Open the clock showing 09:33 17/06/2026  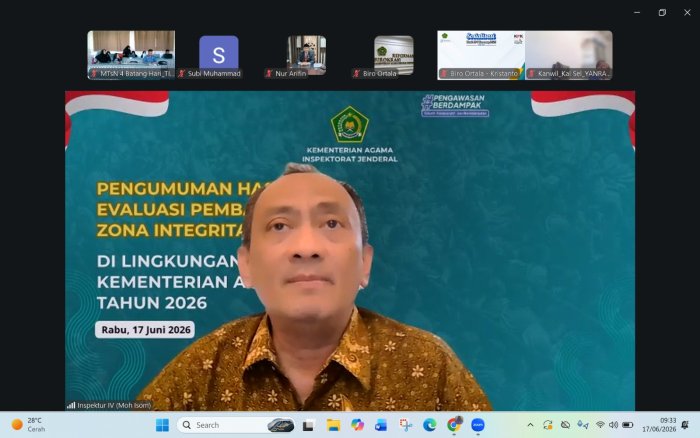click(659, 425)
